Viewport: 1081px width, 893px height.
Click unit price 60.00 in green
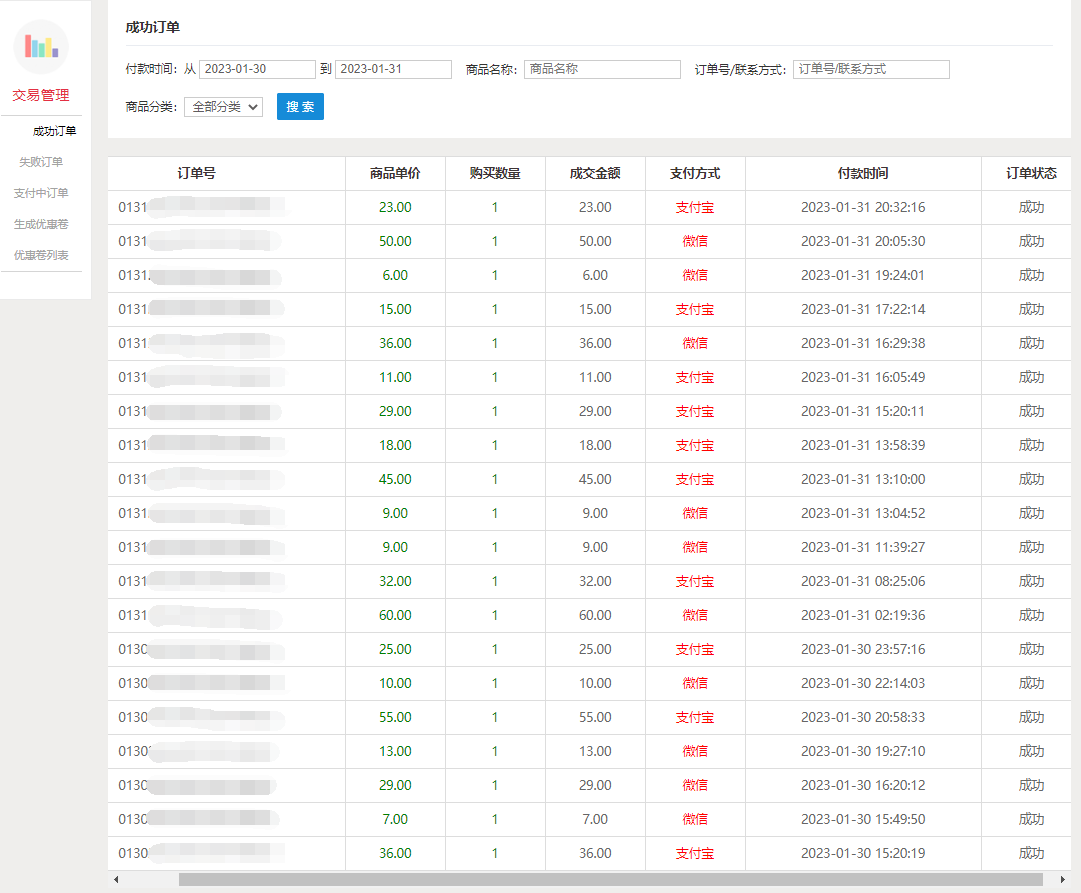pyautogui.click(x=395, y=615)
